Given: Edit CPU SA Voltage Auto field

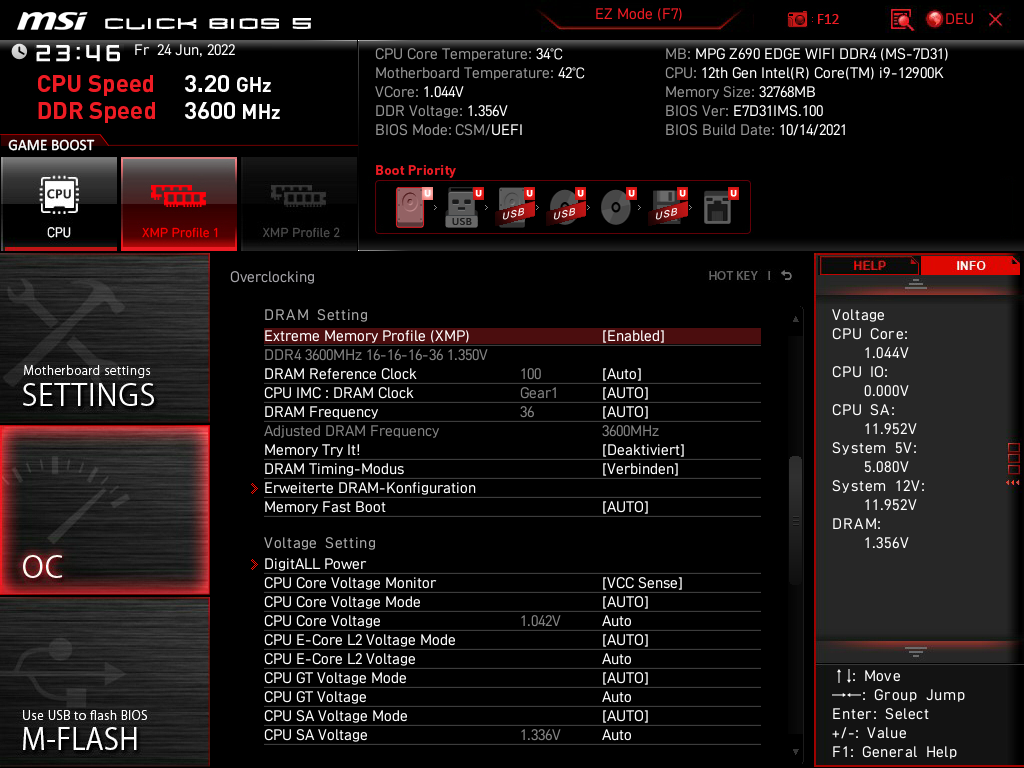Looking at the screenshot, I should (616, 735).
